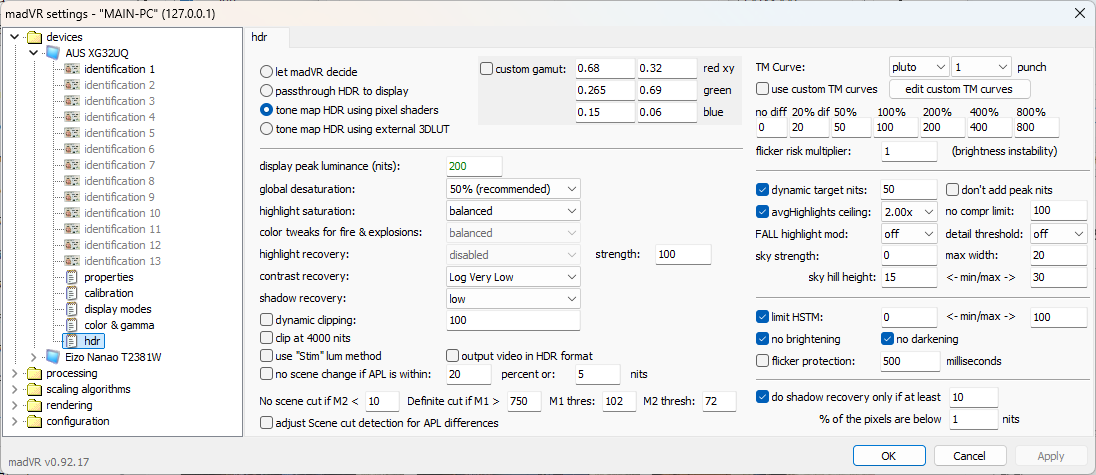The image size is (1096, 475).
Task: Click the OK button
Action: point(888,456)
